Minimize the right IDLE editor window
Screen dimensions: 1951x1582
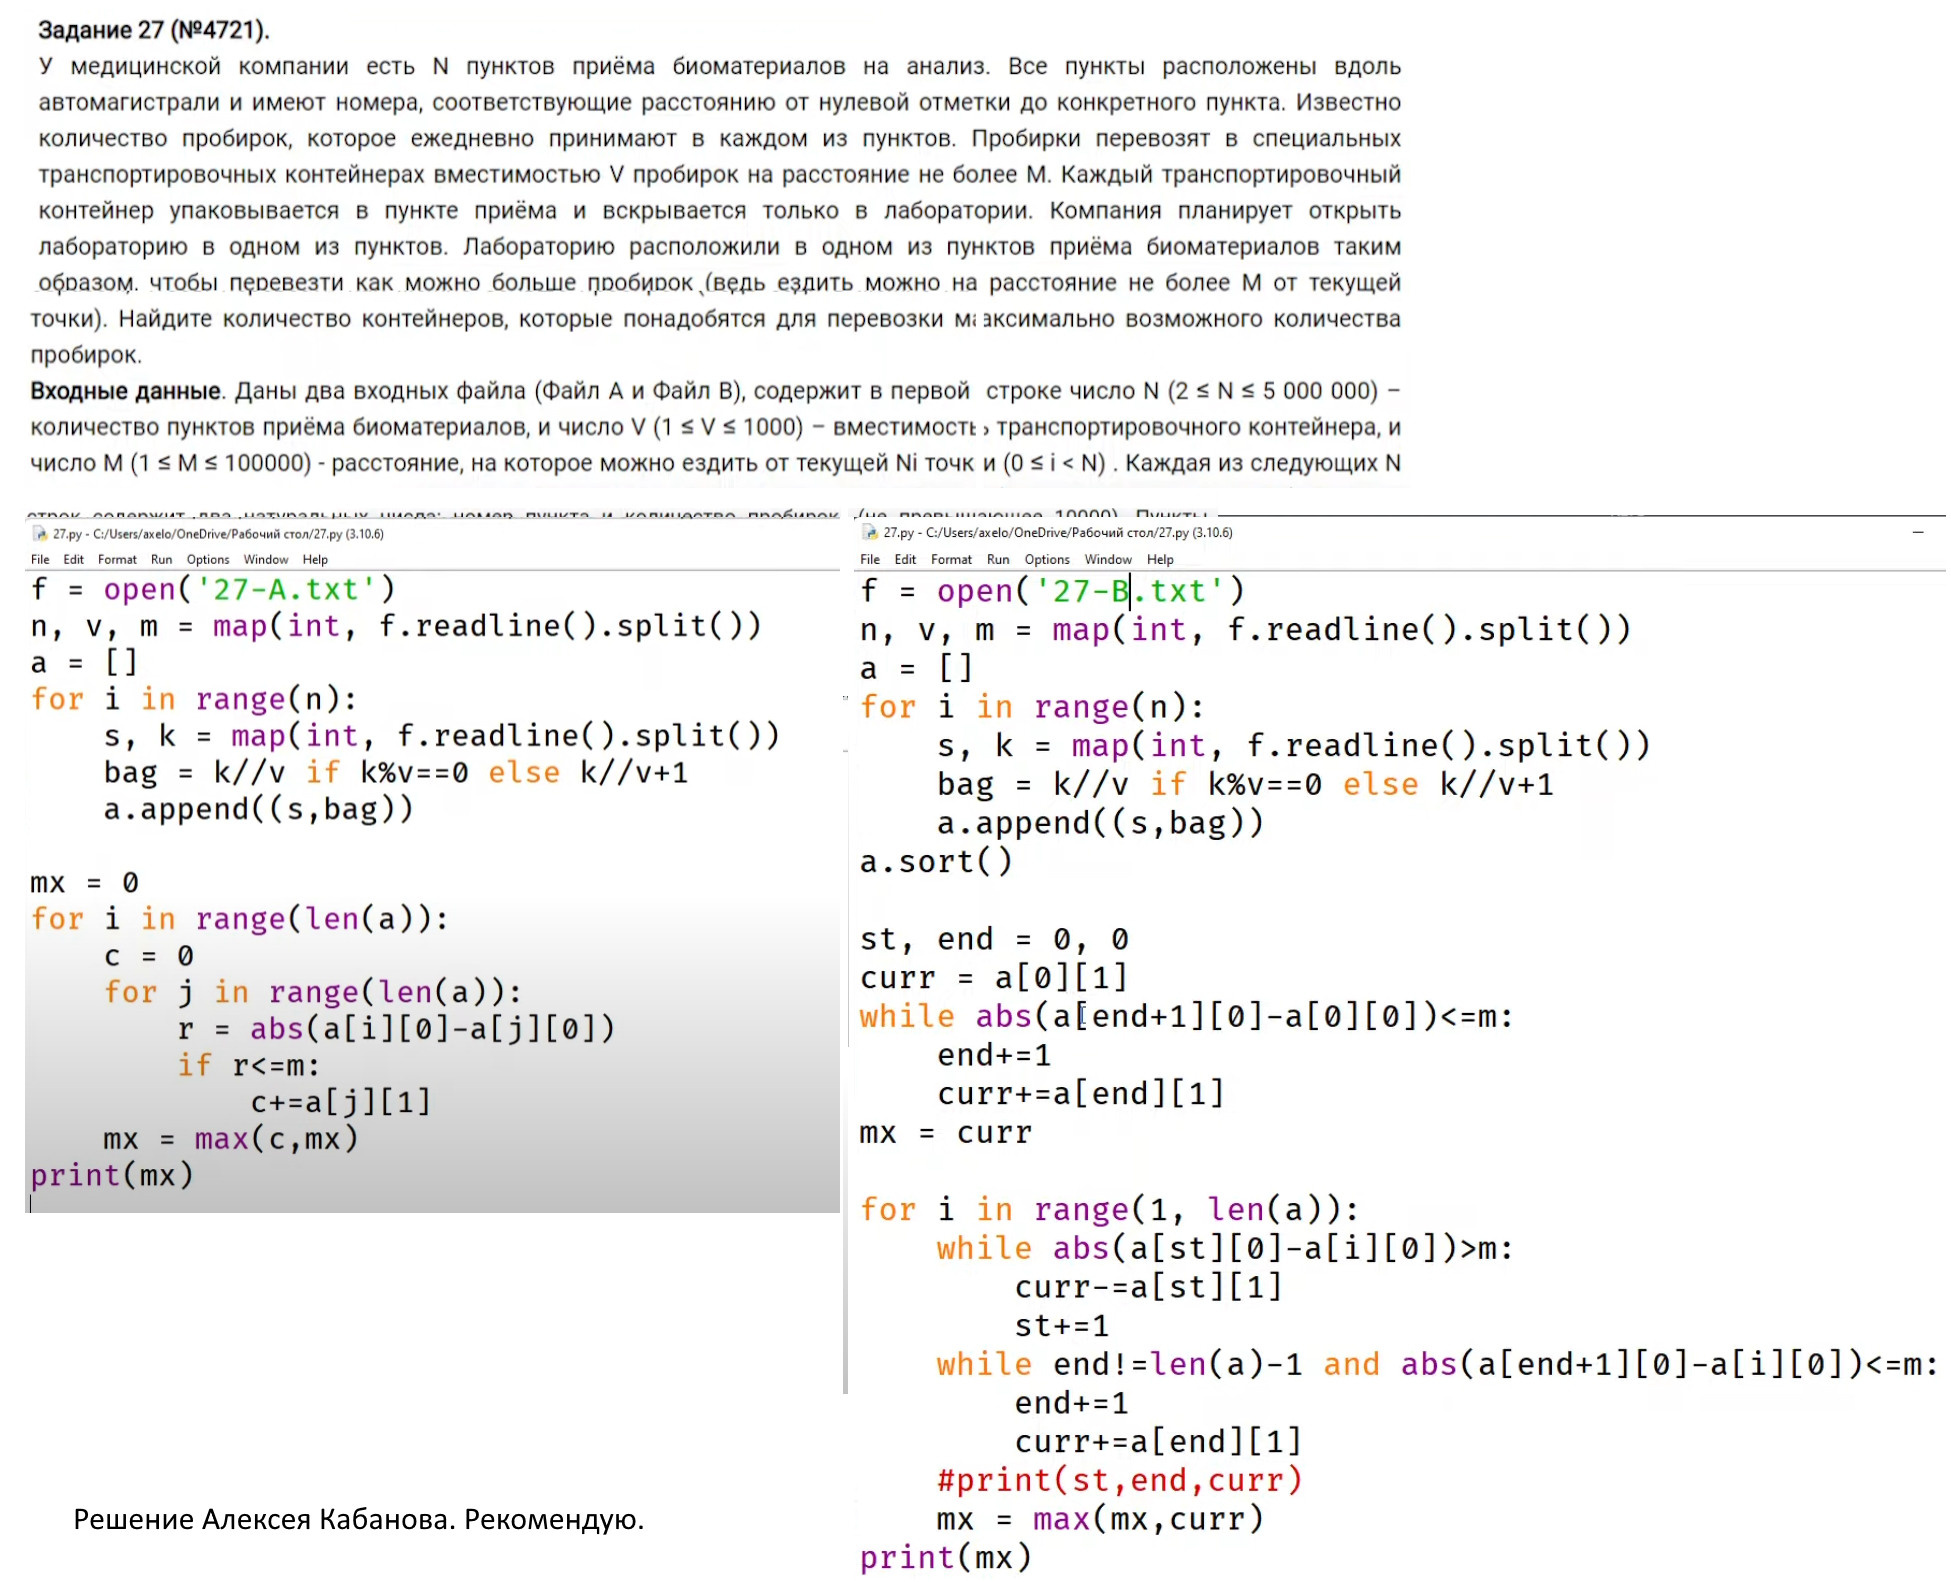click(1917, 532)
